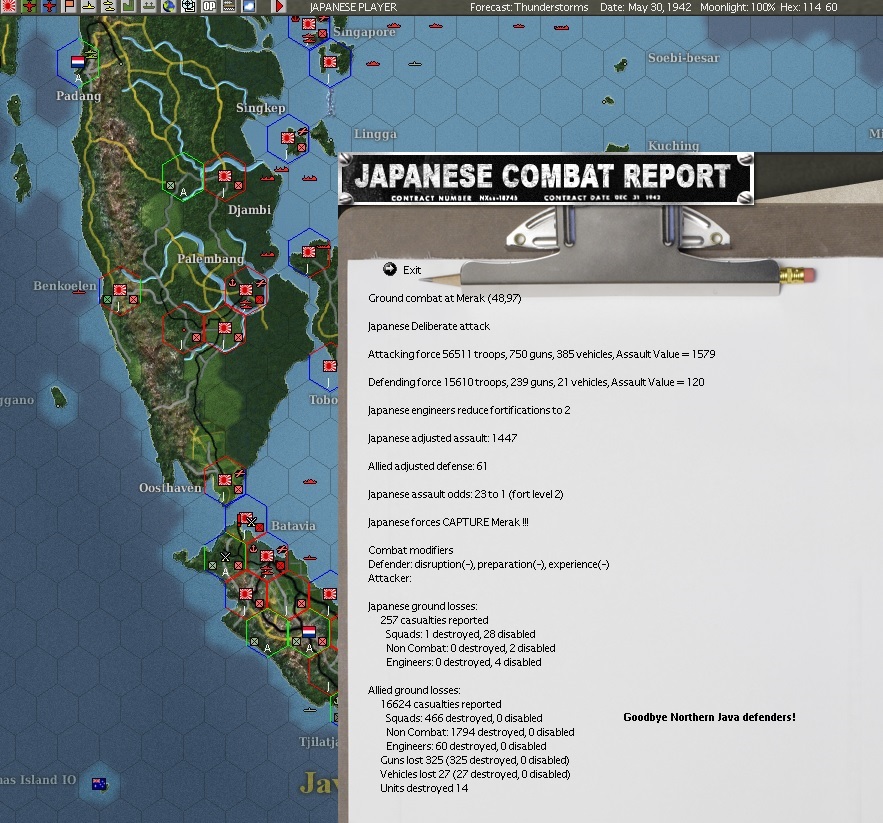Click 'Japanese Deliberate attack' line
This screenshot has height=823, width=883.
[x=429, y=326]
